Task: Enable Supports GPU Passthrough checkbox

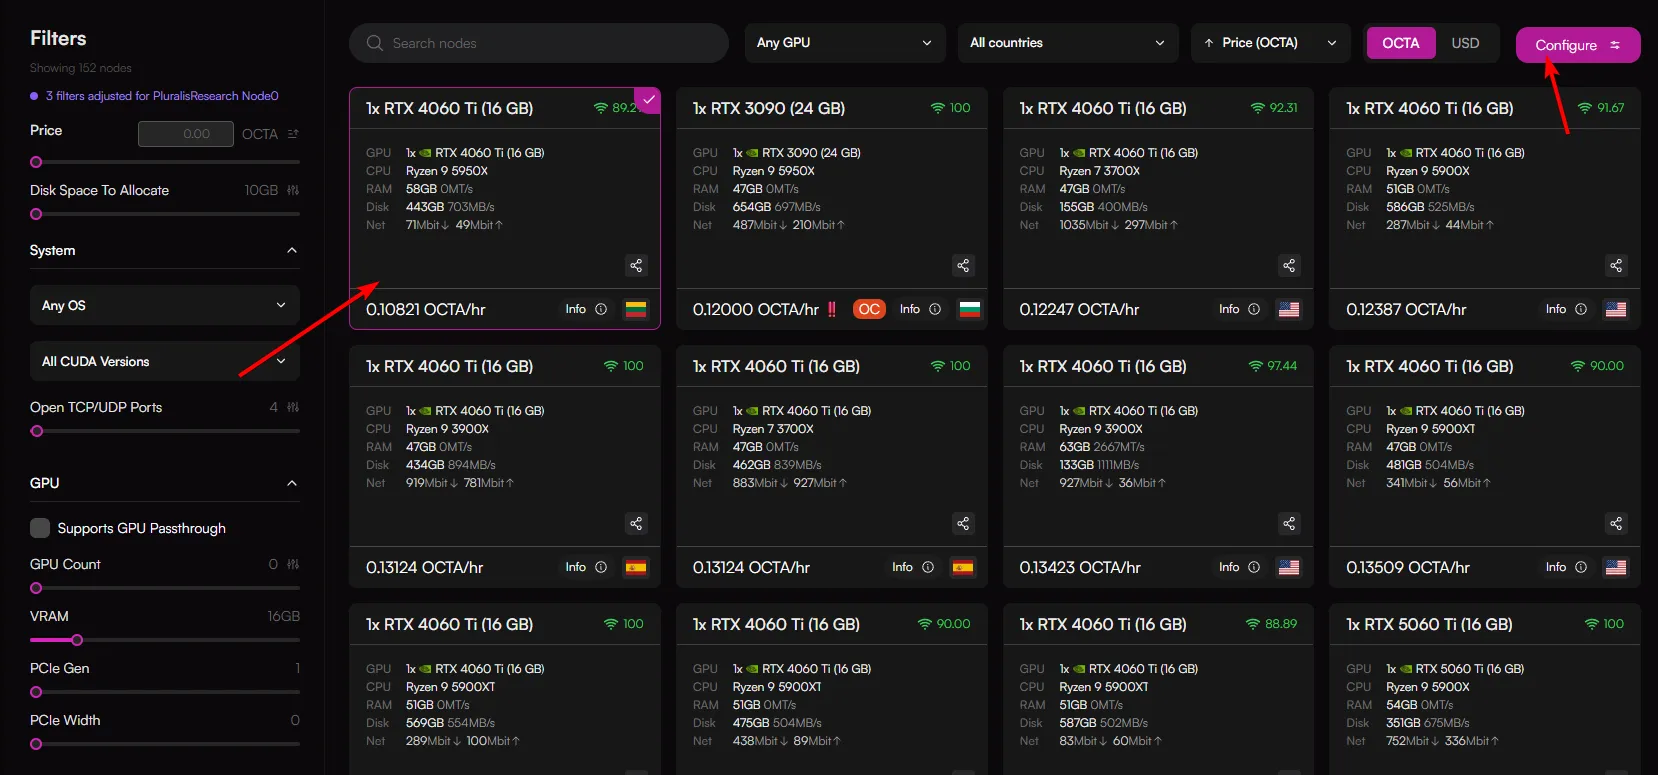Action: click(40, 528)
